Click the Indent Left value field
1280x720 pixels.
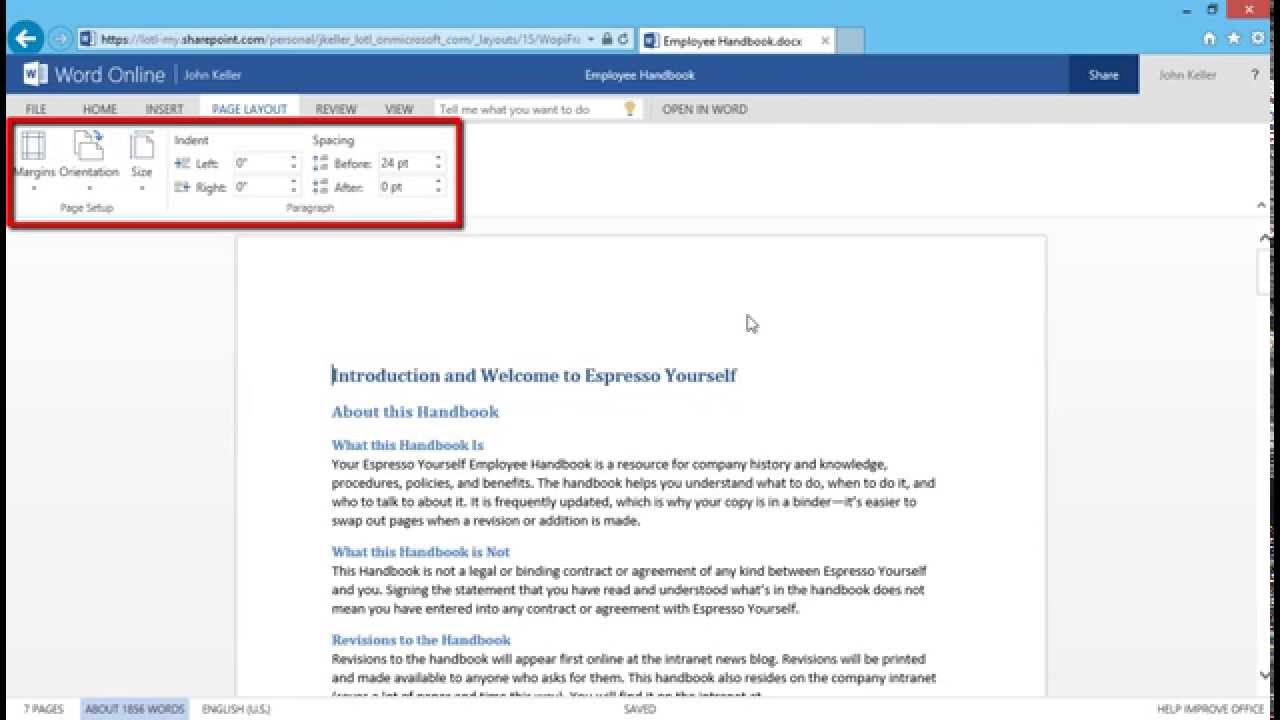click(260, 163)
